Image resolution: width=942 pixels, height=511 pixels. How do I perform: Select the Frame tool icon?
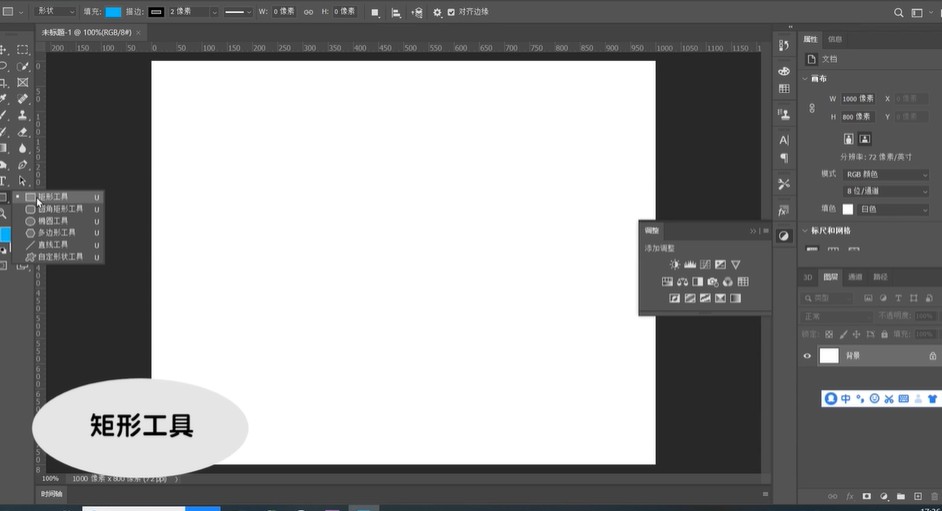pyautogui.click(x=23, y=82)
